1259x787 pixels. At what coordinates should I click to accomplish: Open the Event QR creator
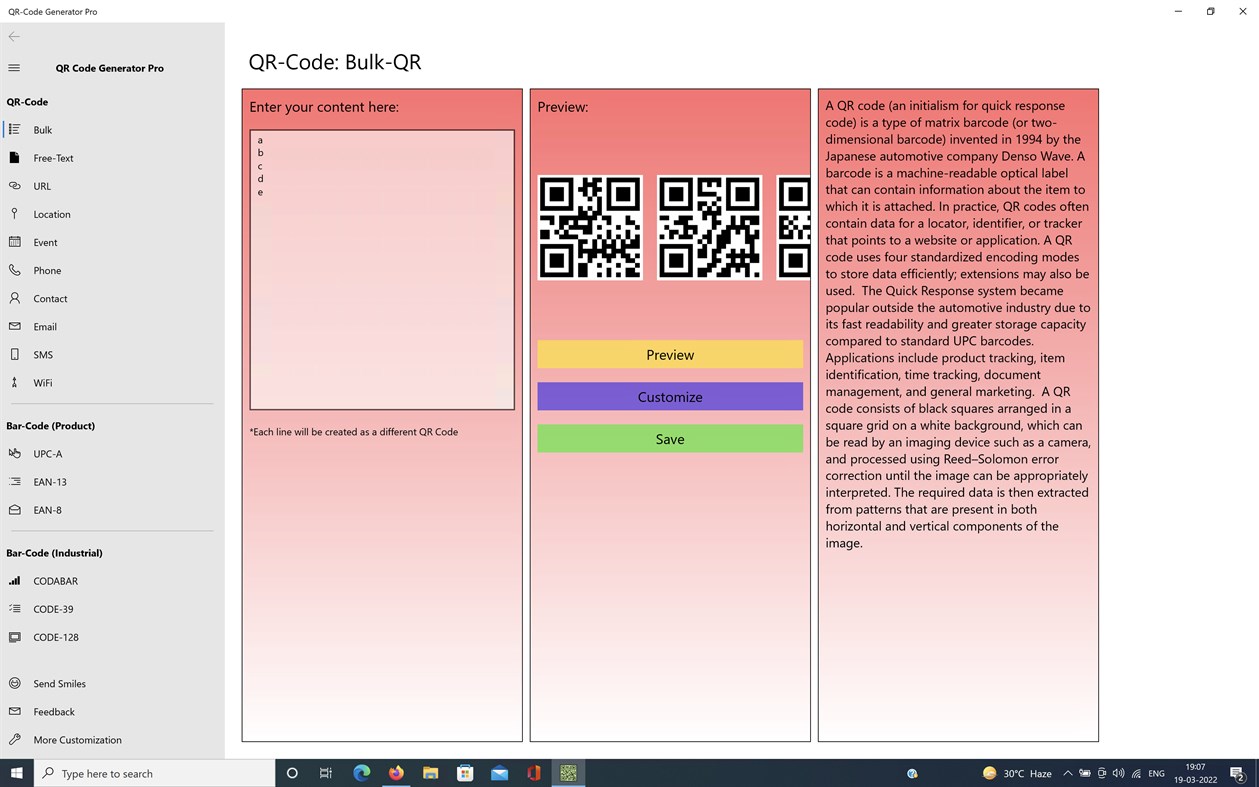coord(44,241)
